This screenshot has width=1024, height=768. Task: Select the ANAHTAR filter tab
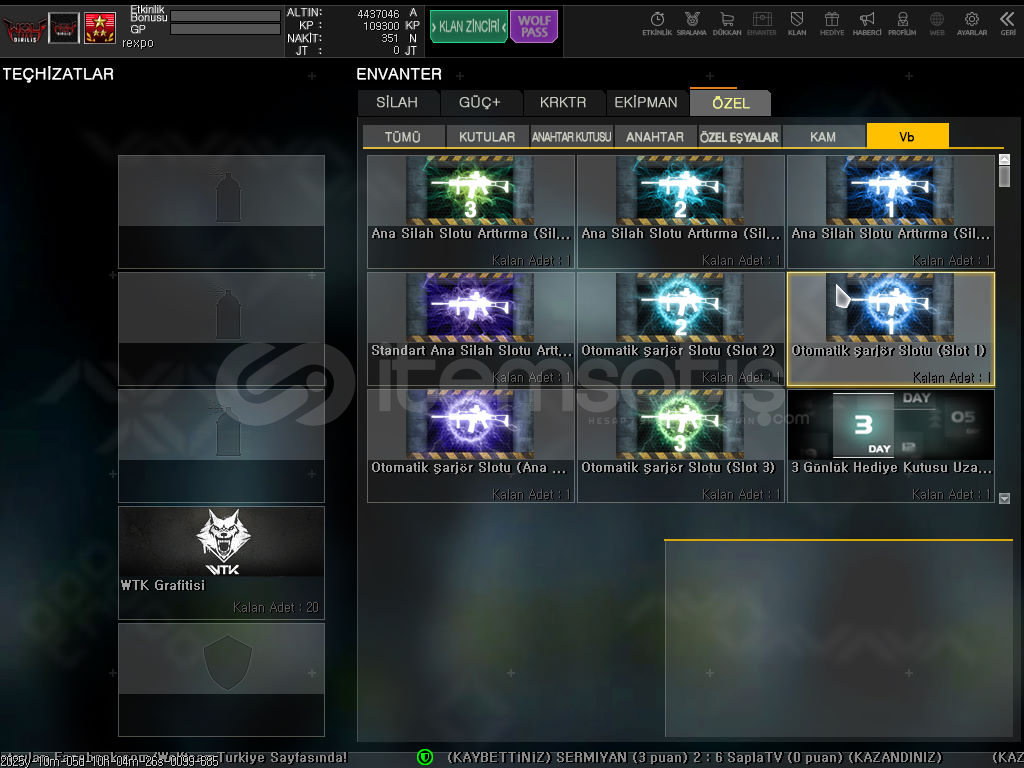pos(655,136)
